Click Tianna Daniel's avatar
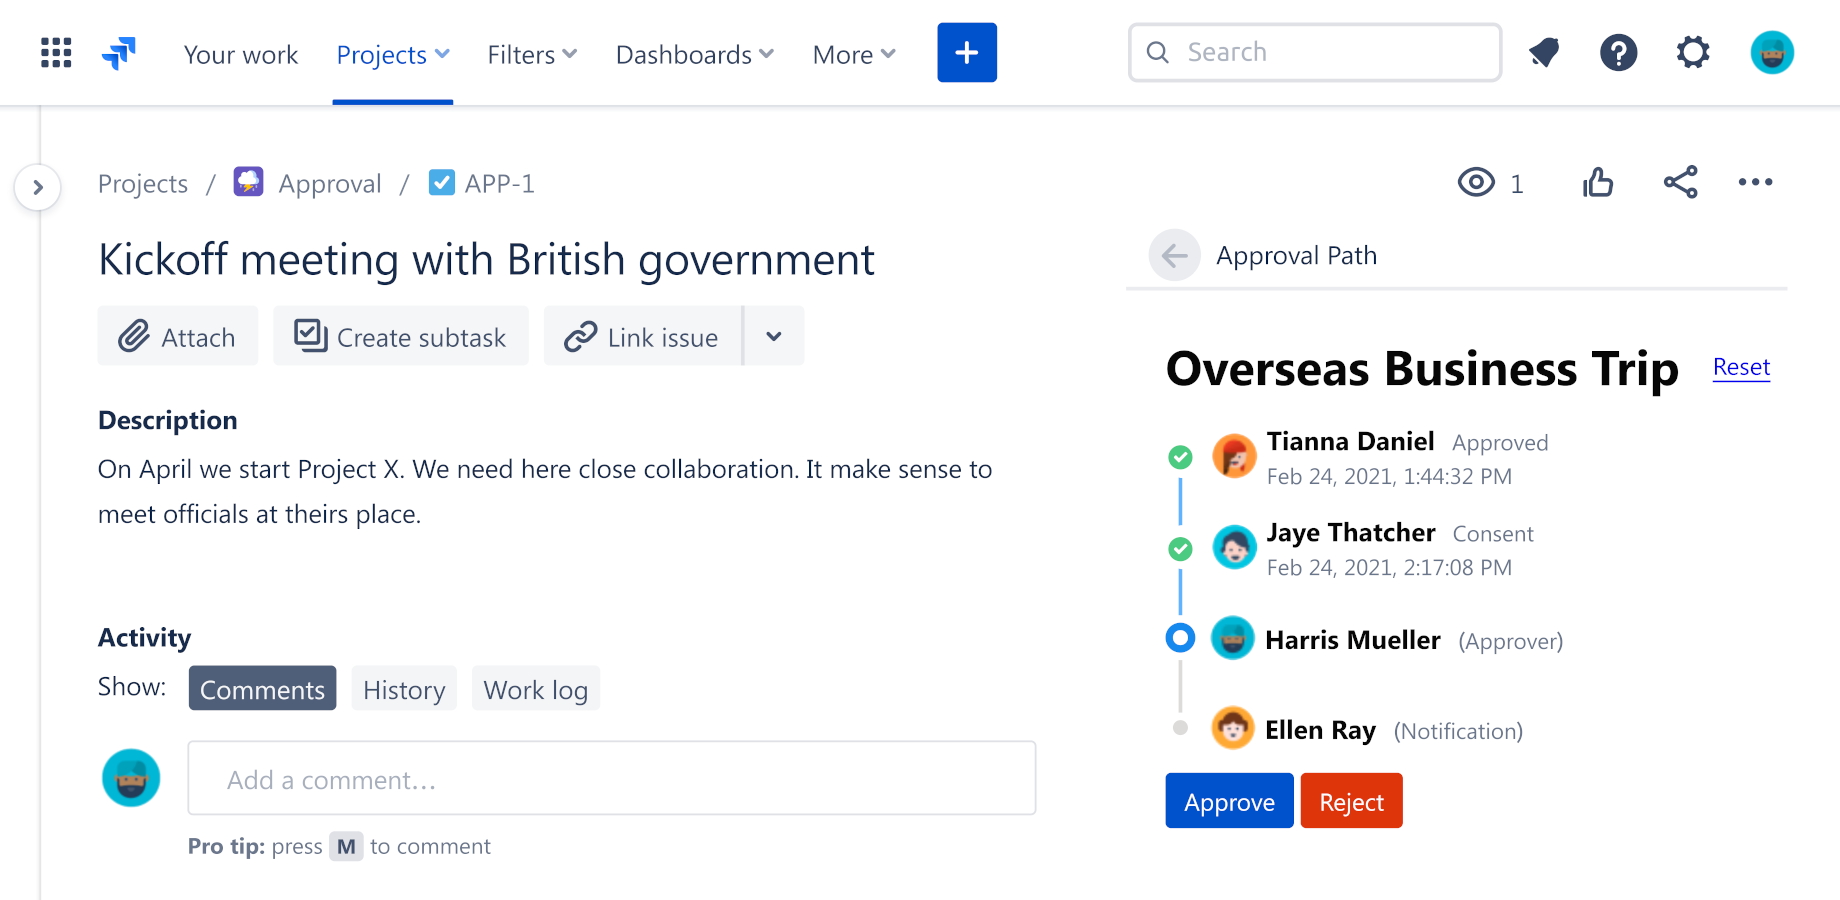Image resolution: width=1840 pixels, height=900 pixels. tap(1234, 457)
